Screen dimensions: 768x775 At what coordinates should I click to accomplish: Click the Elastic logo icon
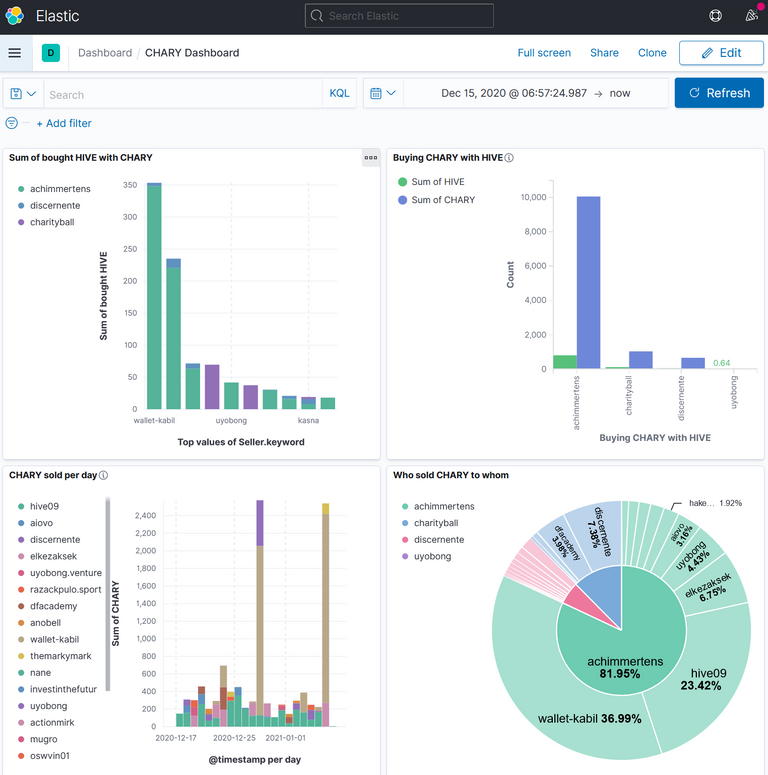[x=15, y=16]
